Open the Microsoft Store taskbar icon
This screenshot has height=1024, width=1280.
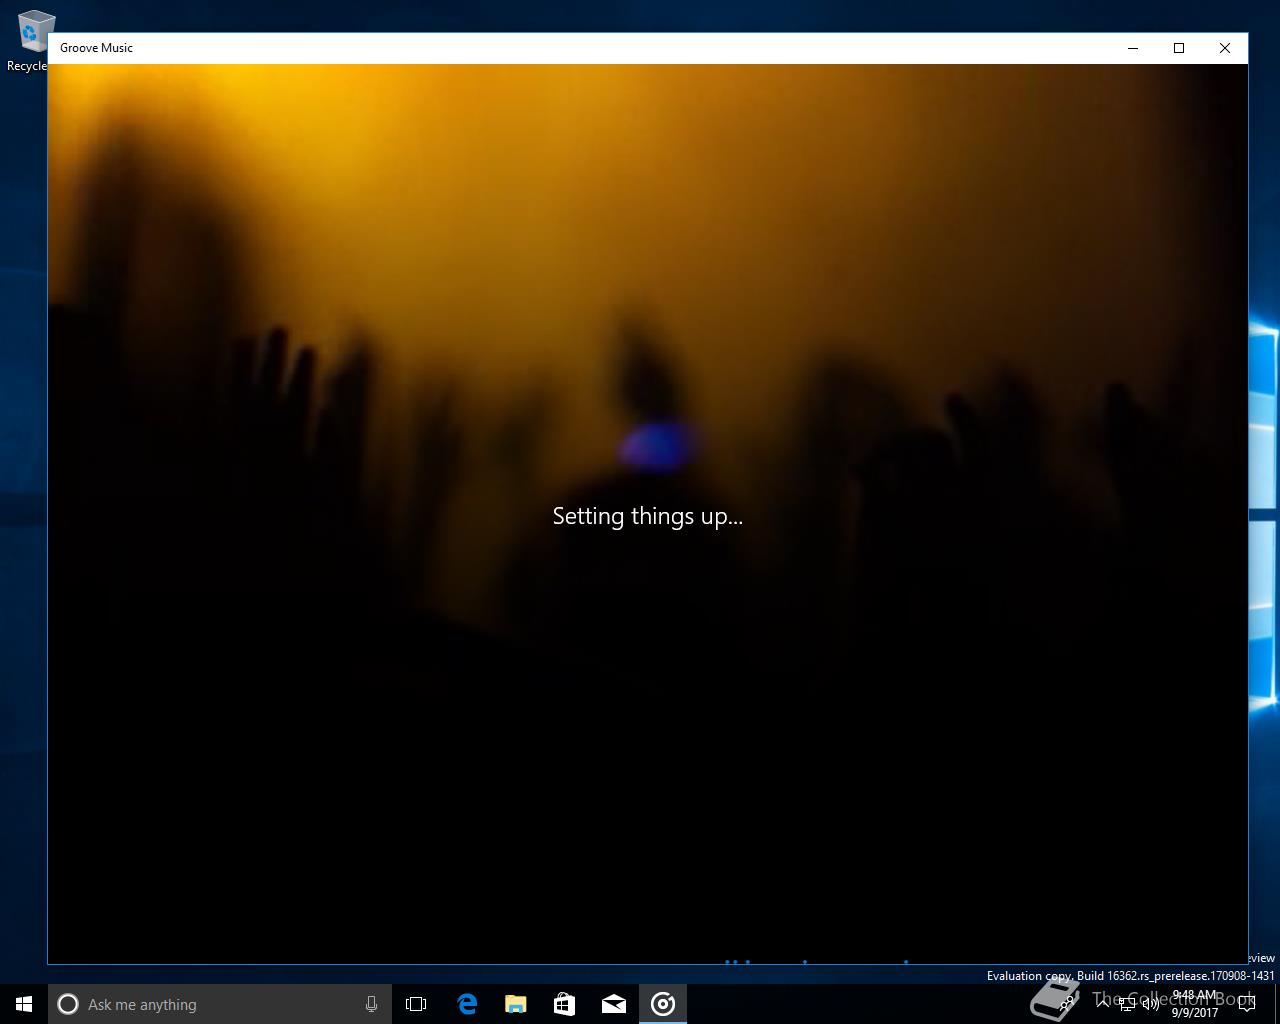point(565,1004)
